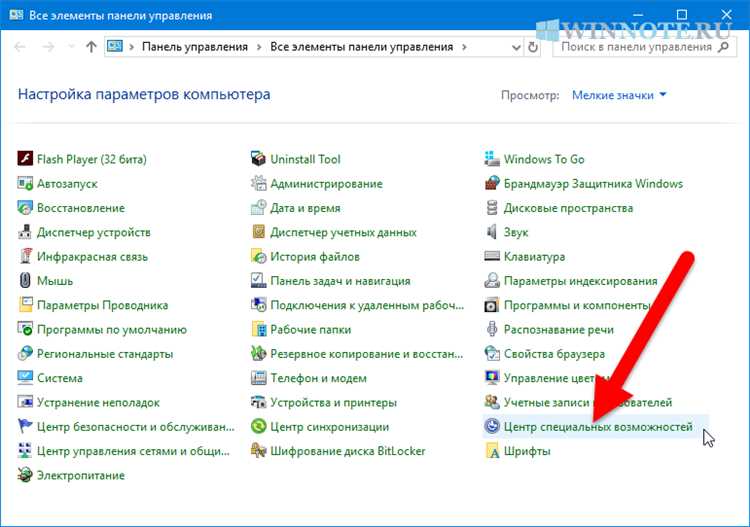Click the Электропитание icon
750x527 pixels.
pyautogui.click(x=25, y=474)
